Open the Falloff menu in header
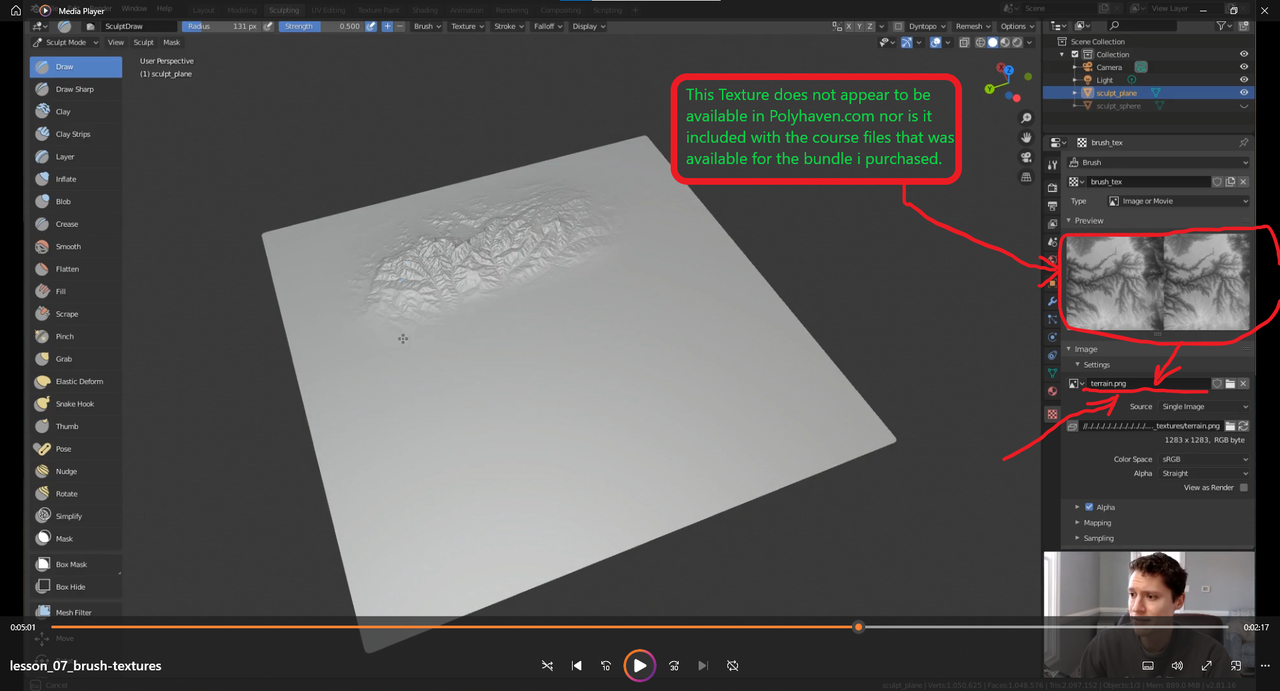 pos(547,26)
